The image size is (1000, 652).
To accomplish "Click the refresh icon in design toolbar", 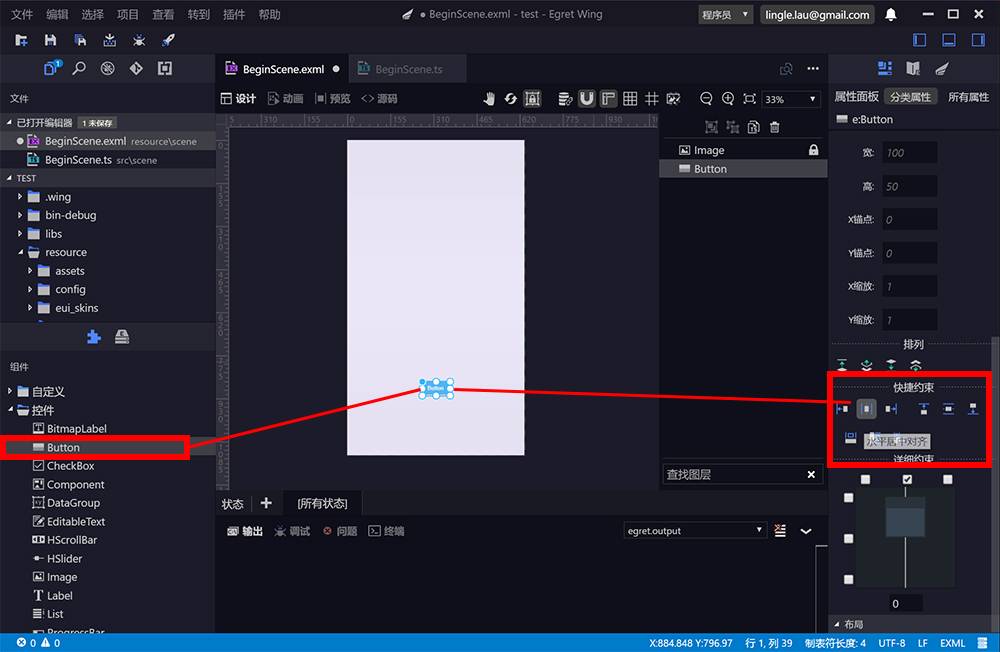I will pyautogui.click(x=510, y=98).
